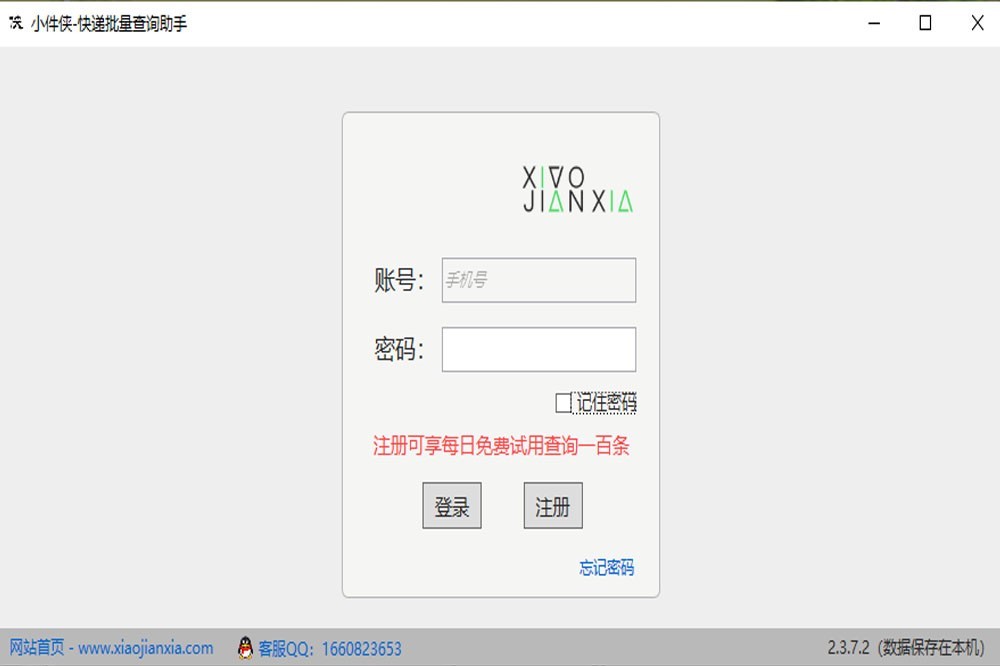This screenshot has width=1000, height=666.
Task: Click the QQ penguin icon
Action: pyautogui.click(x=245, y=648)
